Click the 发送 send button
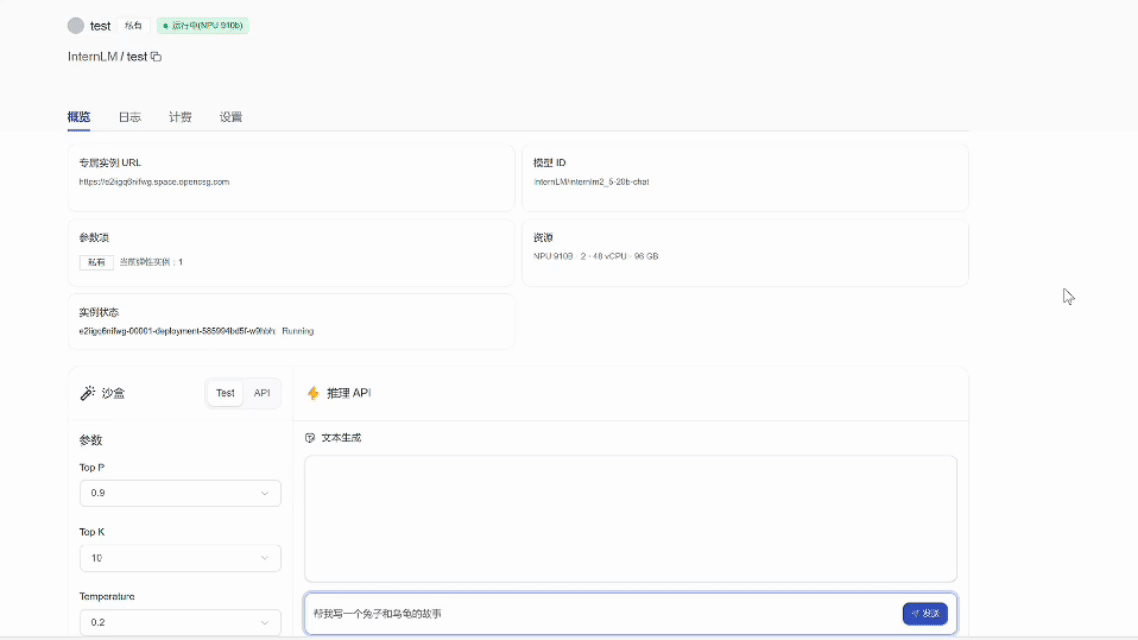Screen dimensions: 1138x640 924,614
